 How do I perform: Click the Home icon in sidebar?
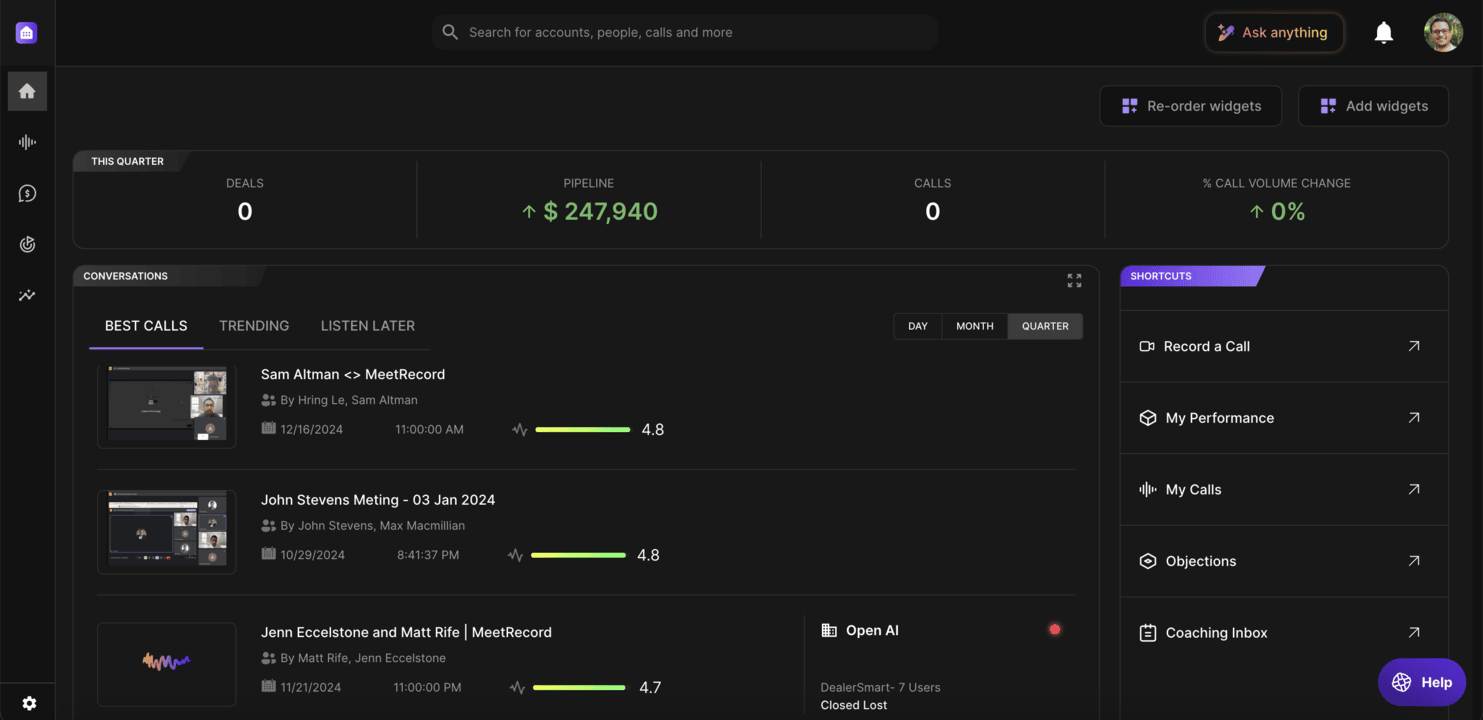pyautogui.click(x=27, y=91)
